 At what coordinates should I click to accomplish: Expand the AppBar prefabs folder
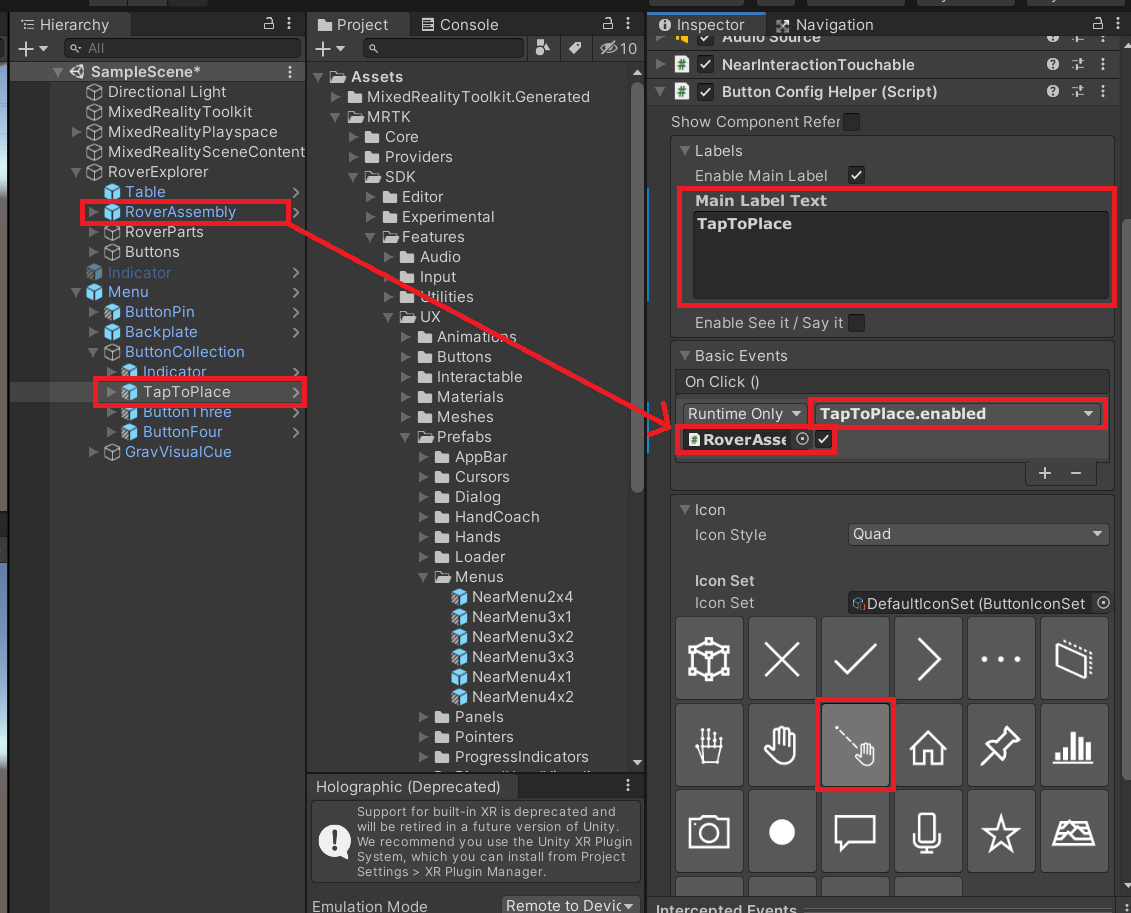423,456
